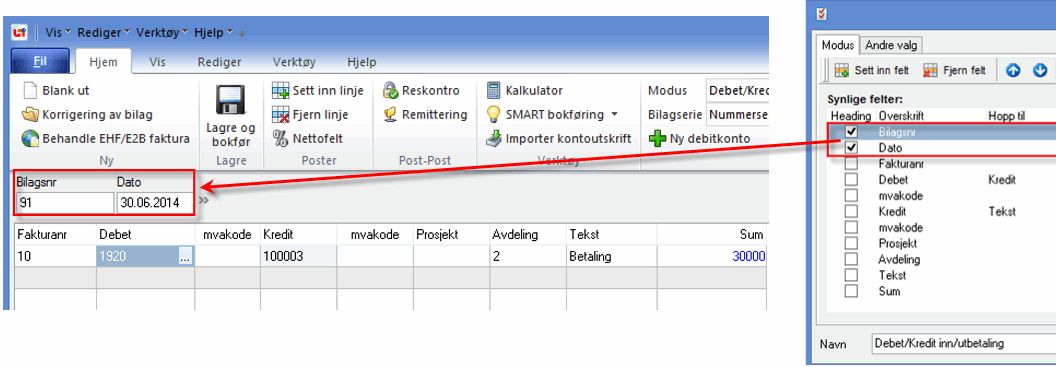
Task: Switch to the Vis ribbon tab
Action: 158,61
